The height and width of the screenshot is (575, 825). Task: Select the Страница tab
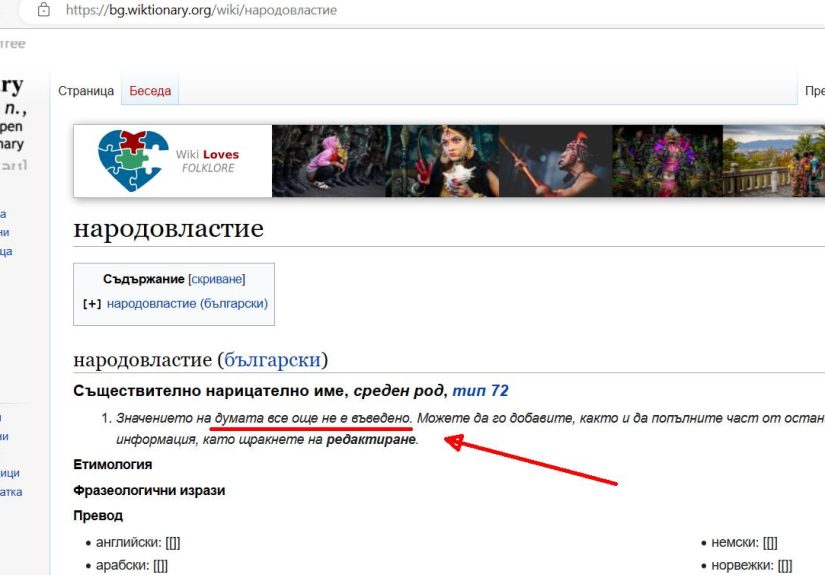86,90
